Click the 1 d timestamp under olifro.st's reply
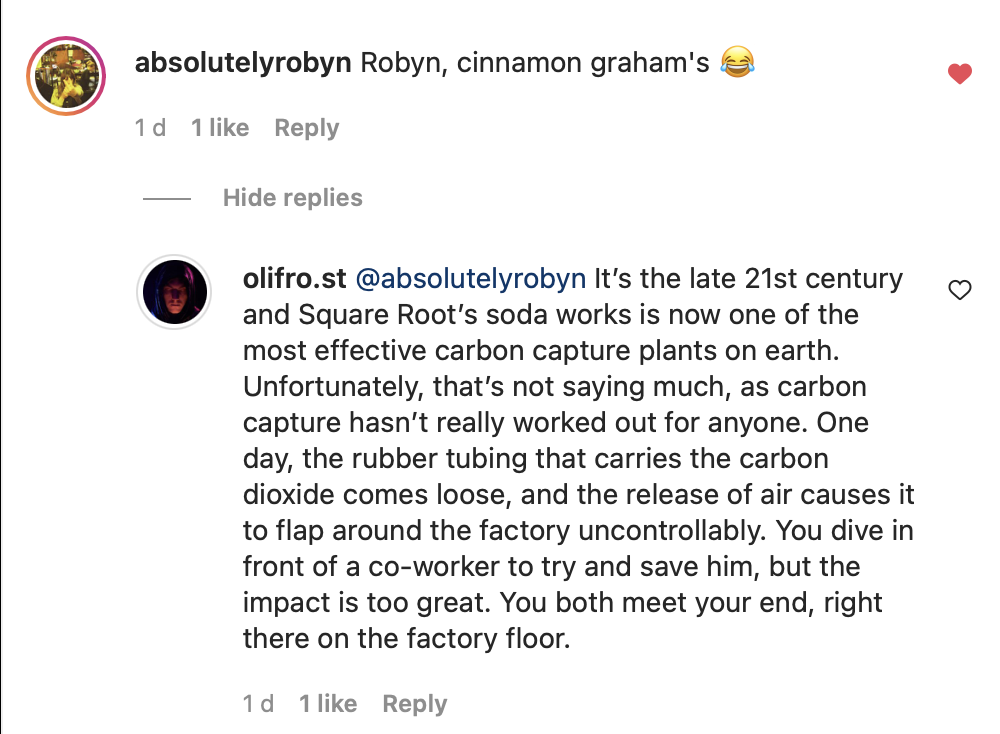1000x734 pixels. pyautogui.click(x=258, y=704)
